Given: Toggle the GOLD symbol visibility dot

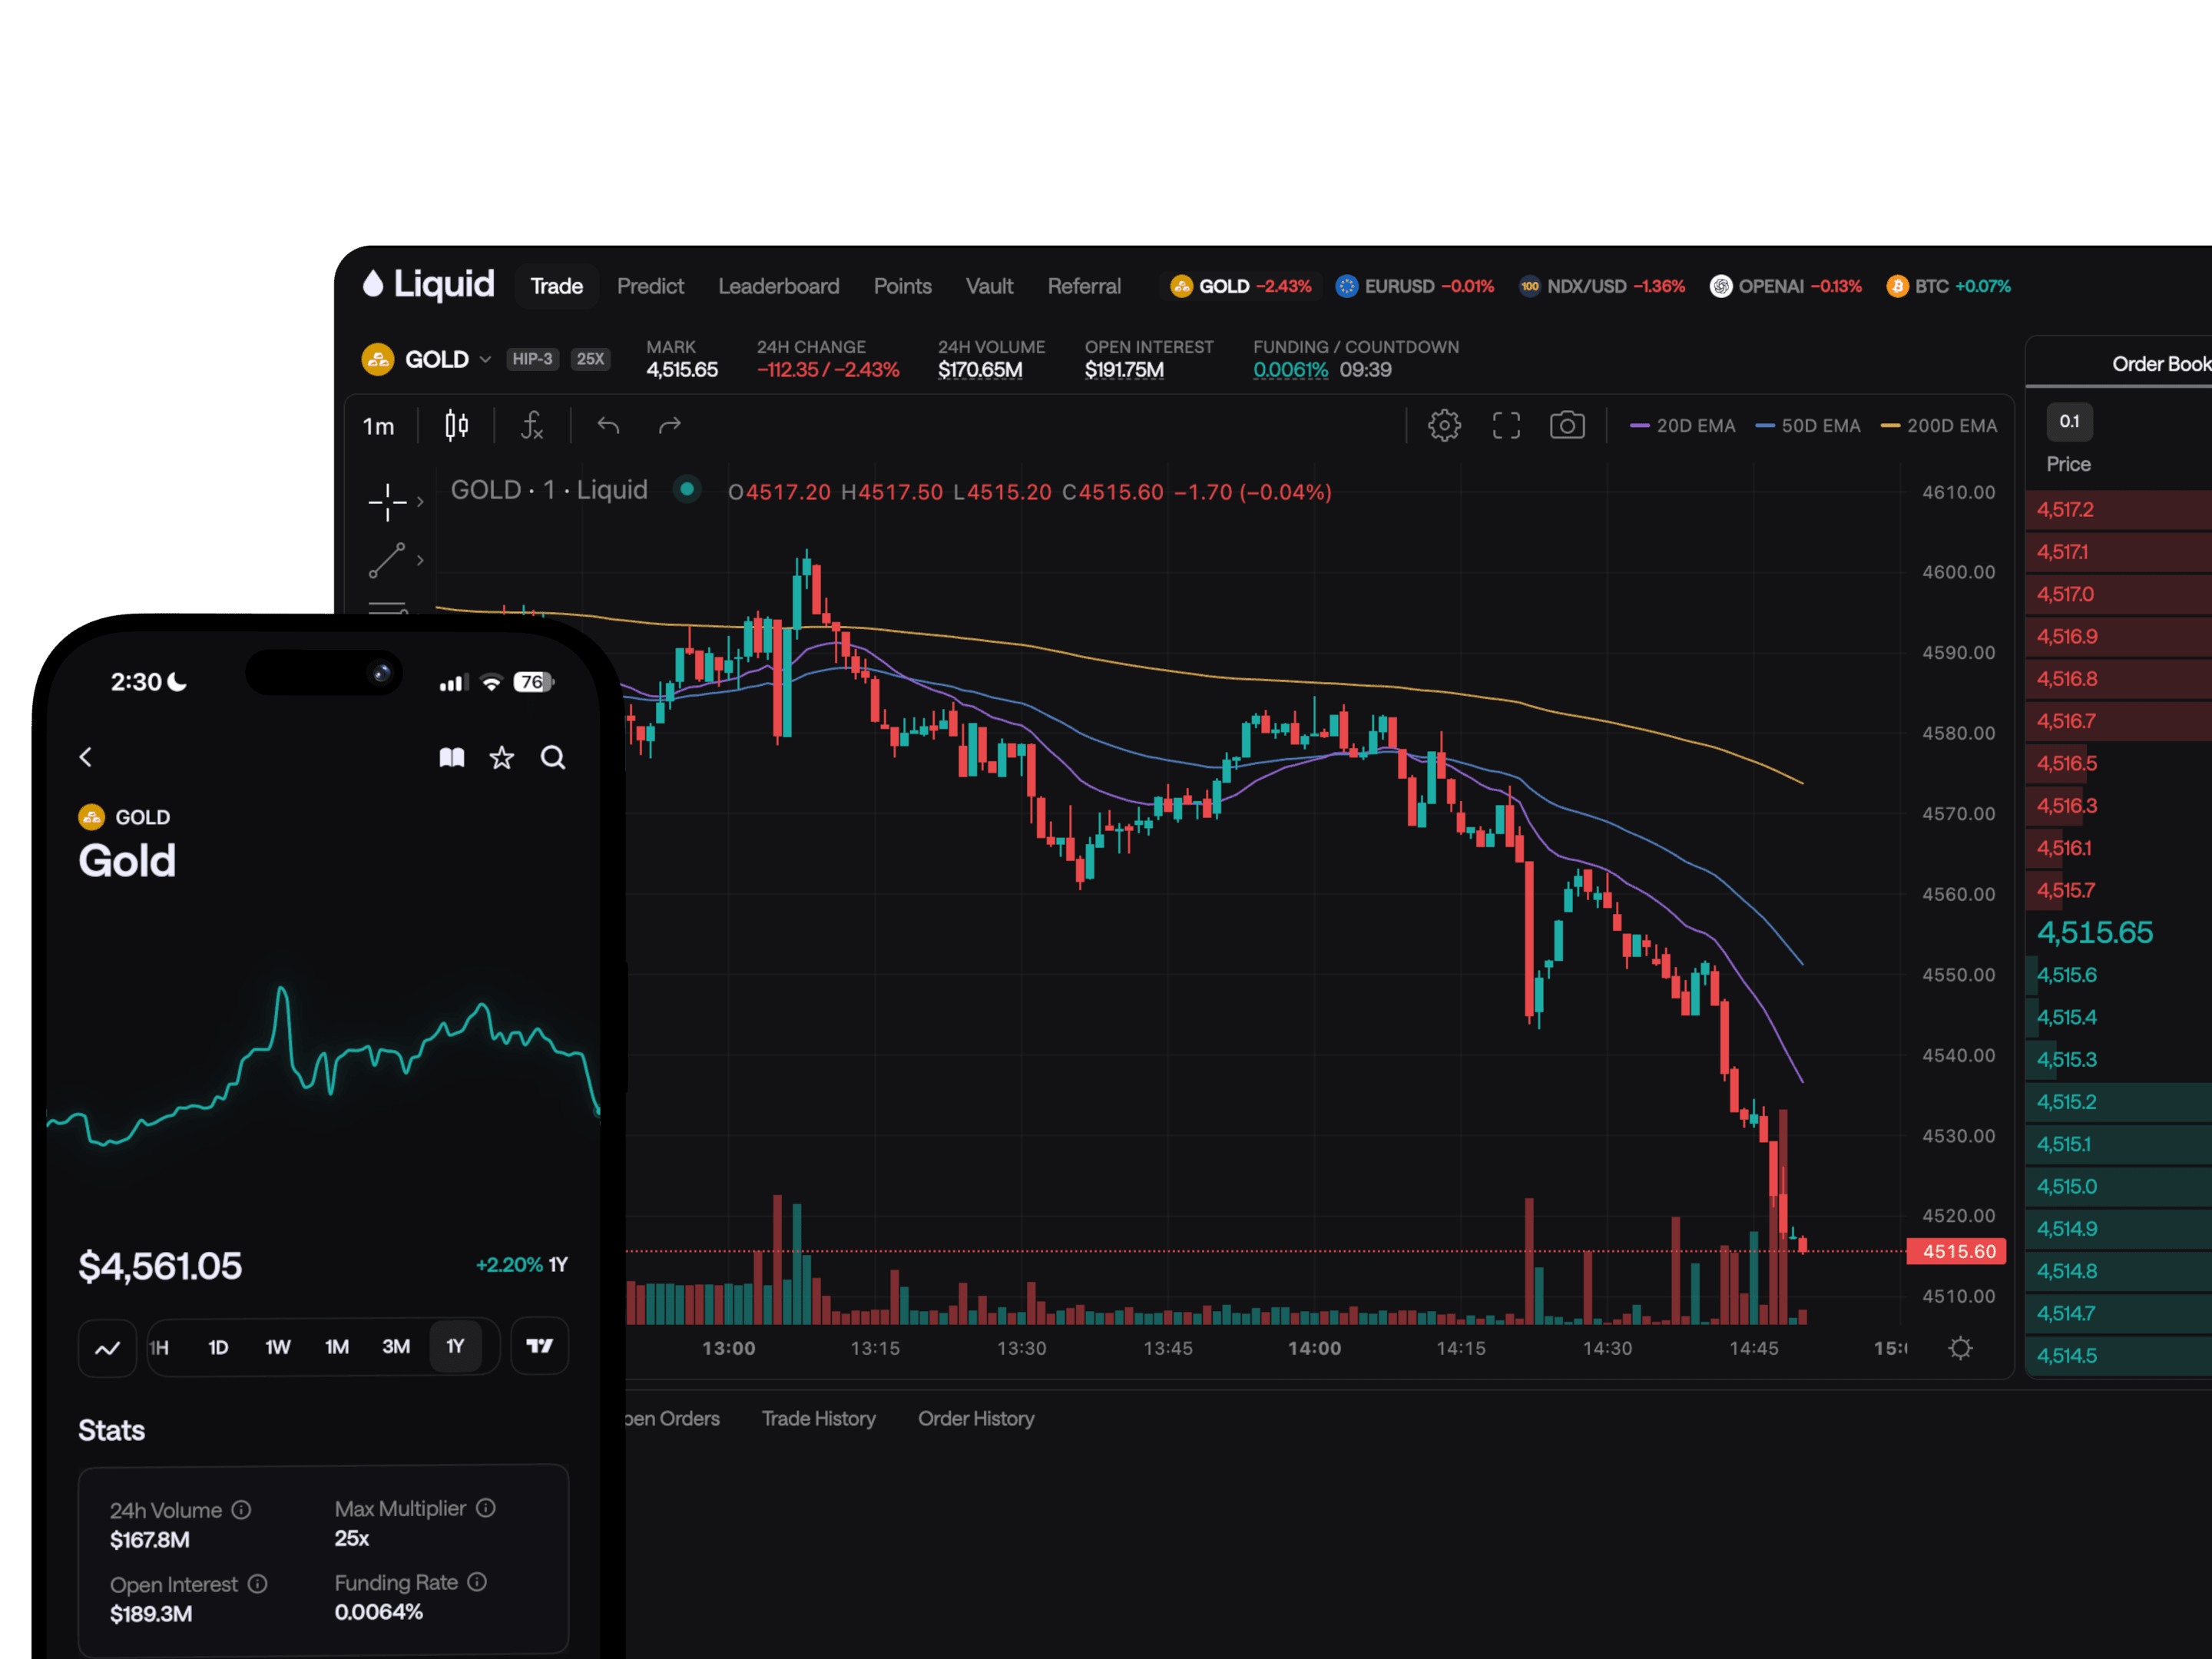Looking at the screenshot, I should coord(687,490).
